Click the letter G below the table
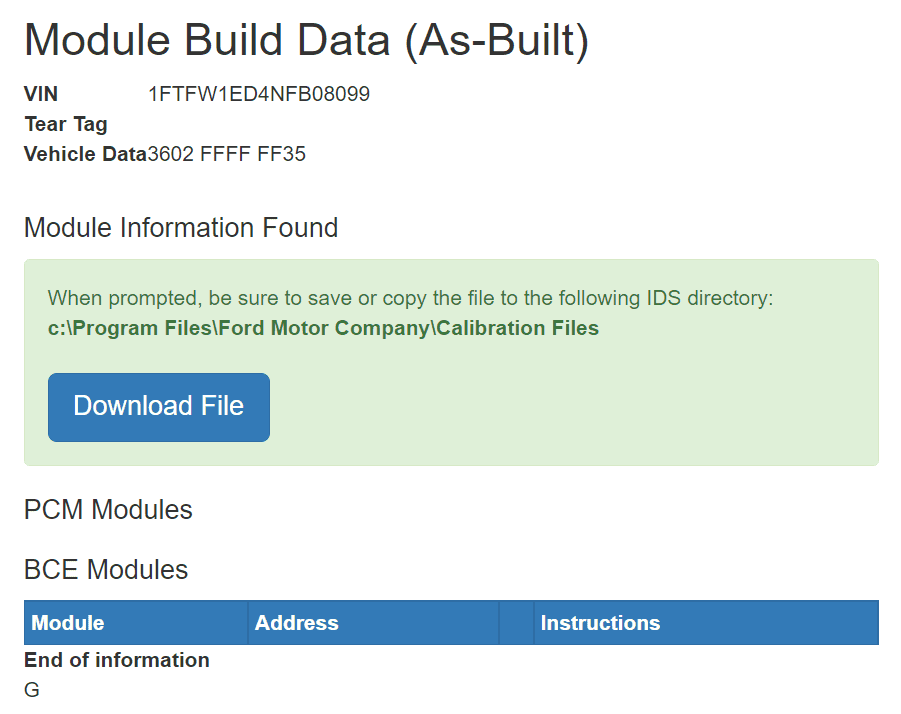The width and height of the screenshot is (901, 714). click(32, 690)
